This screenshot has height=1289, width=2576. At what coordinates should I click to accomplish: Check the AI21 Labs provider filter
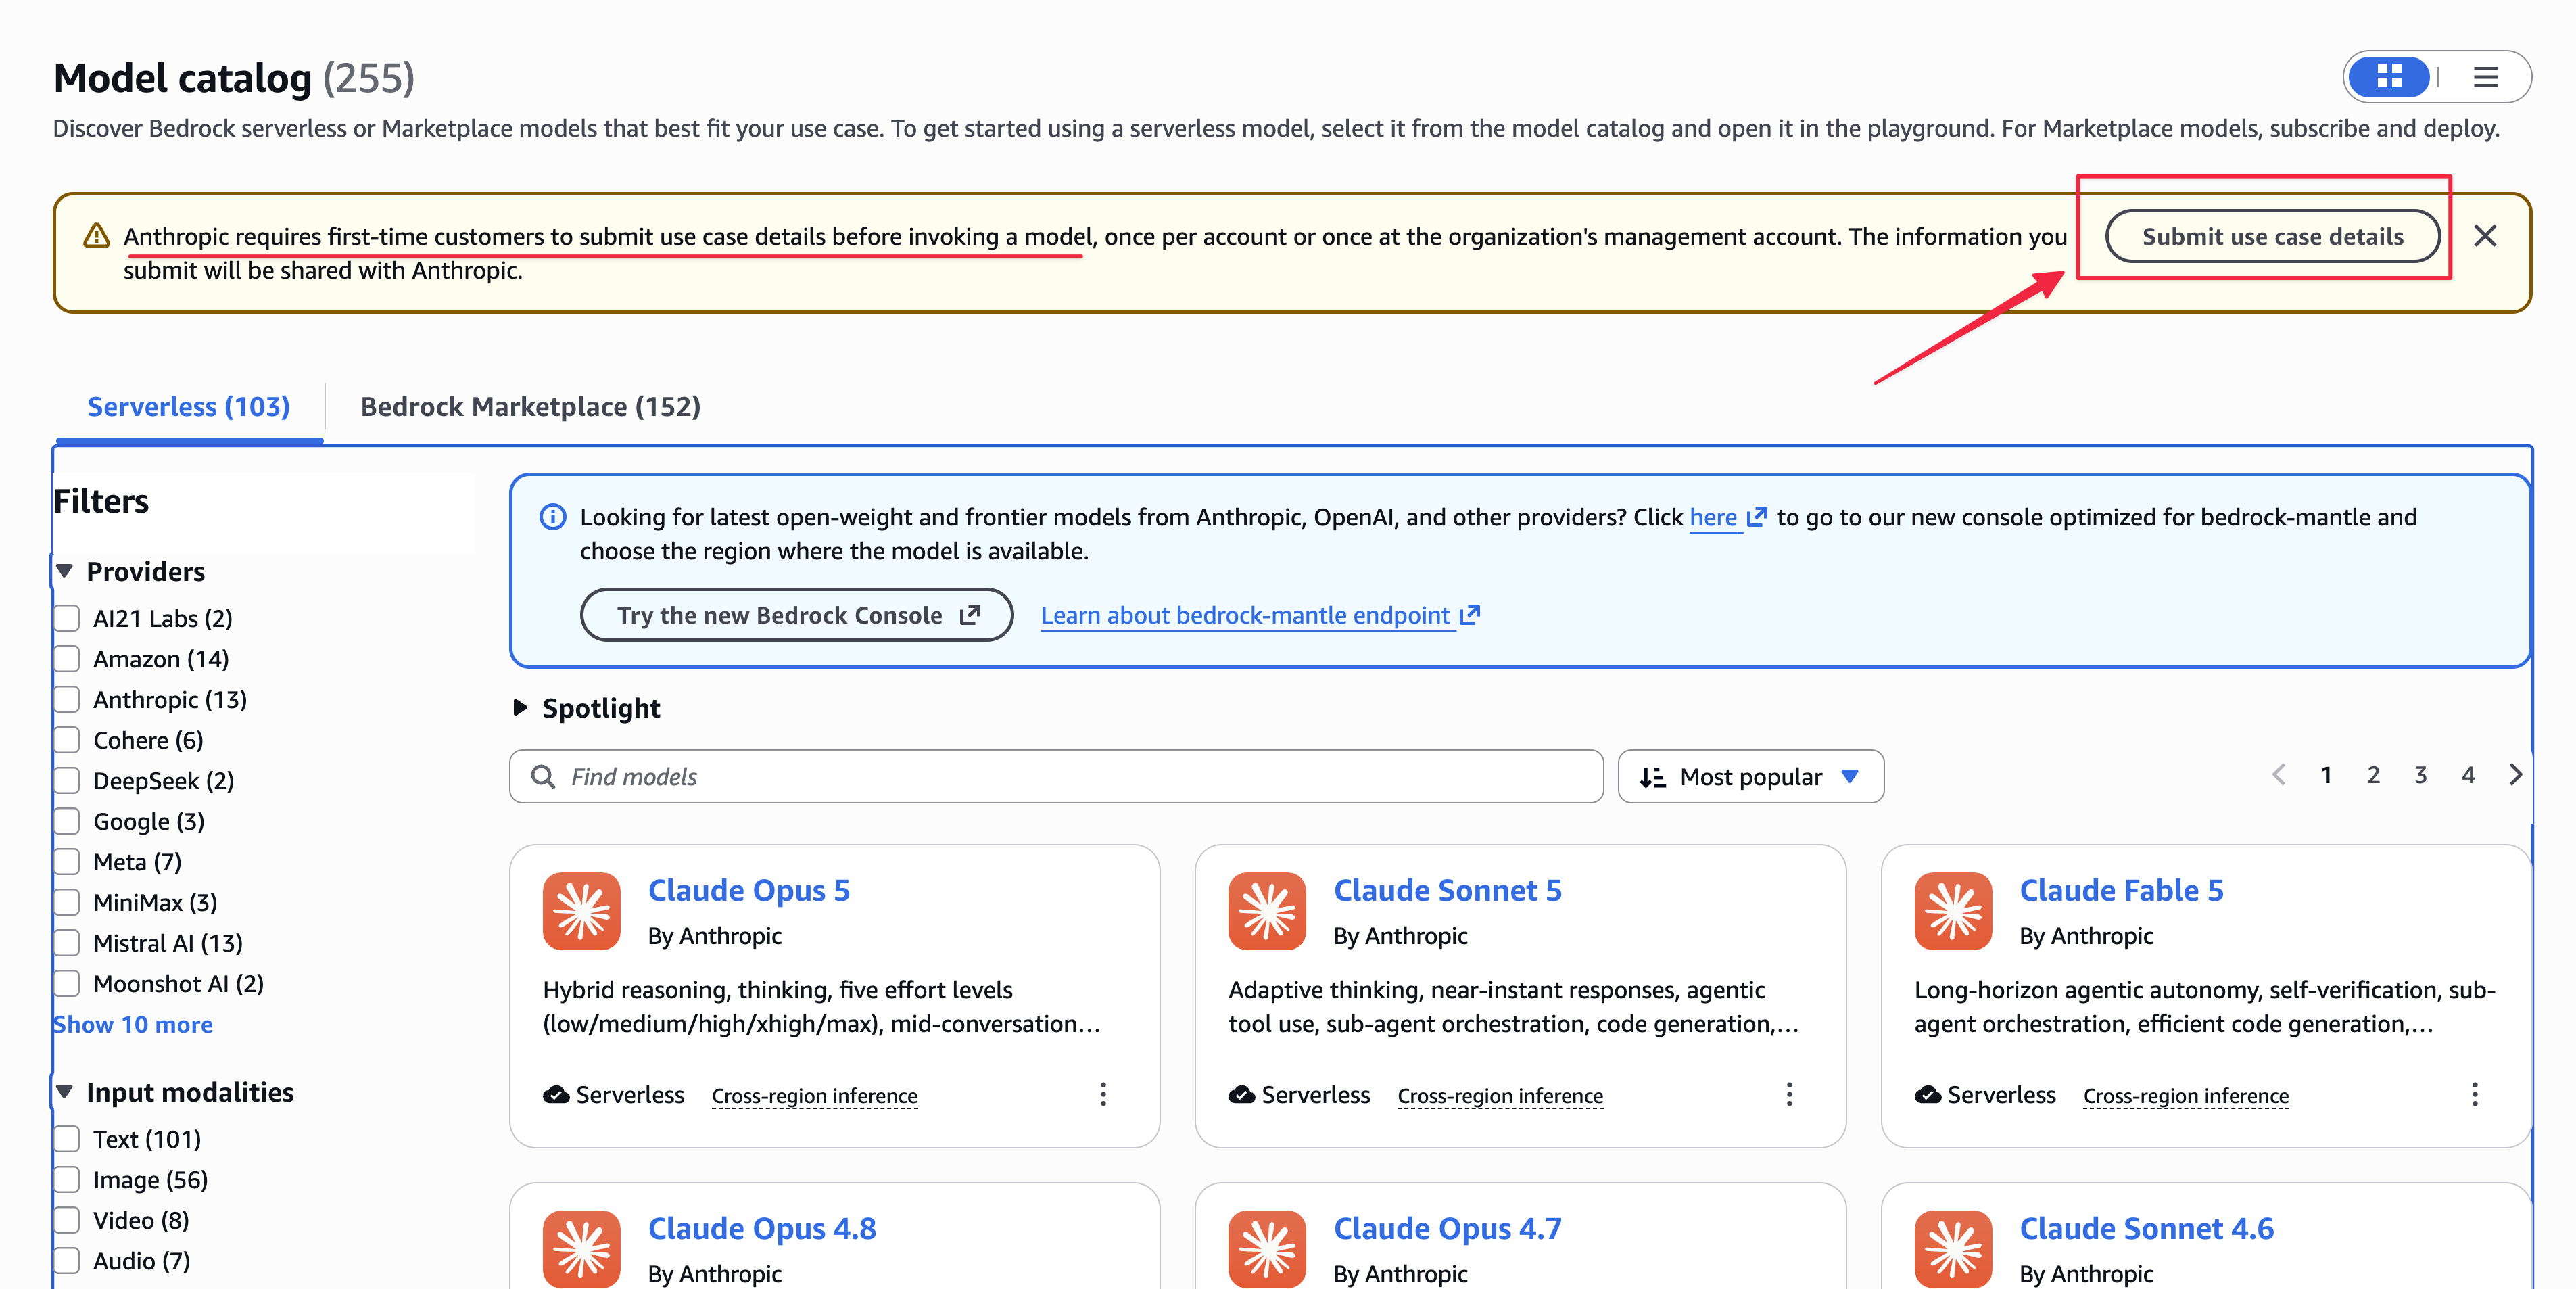click(x=67, y=619)
